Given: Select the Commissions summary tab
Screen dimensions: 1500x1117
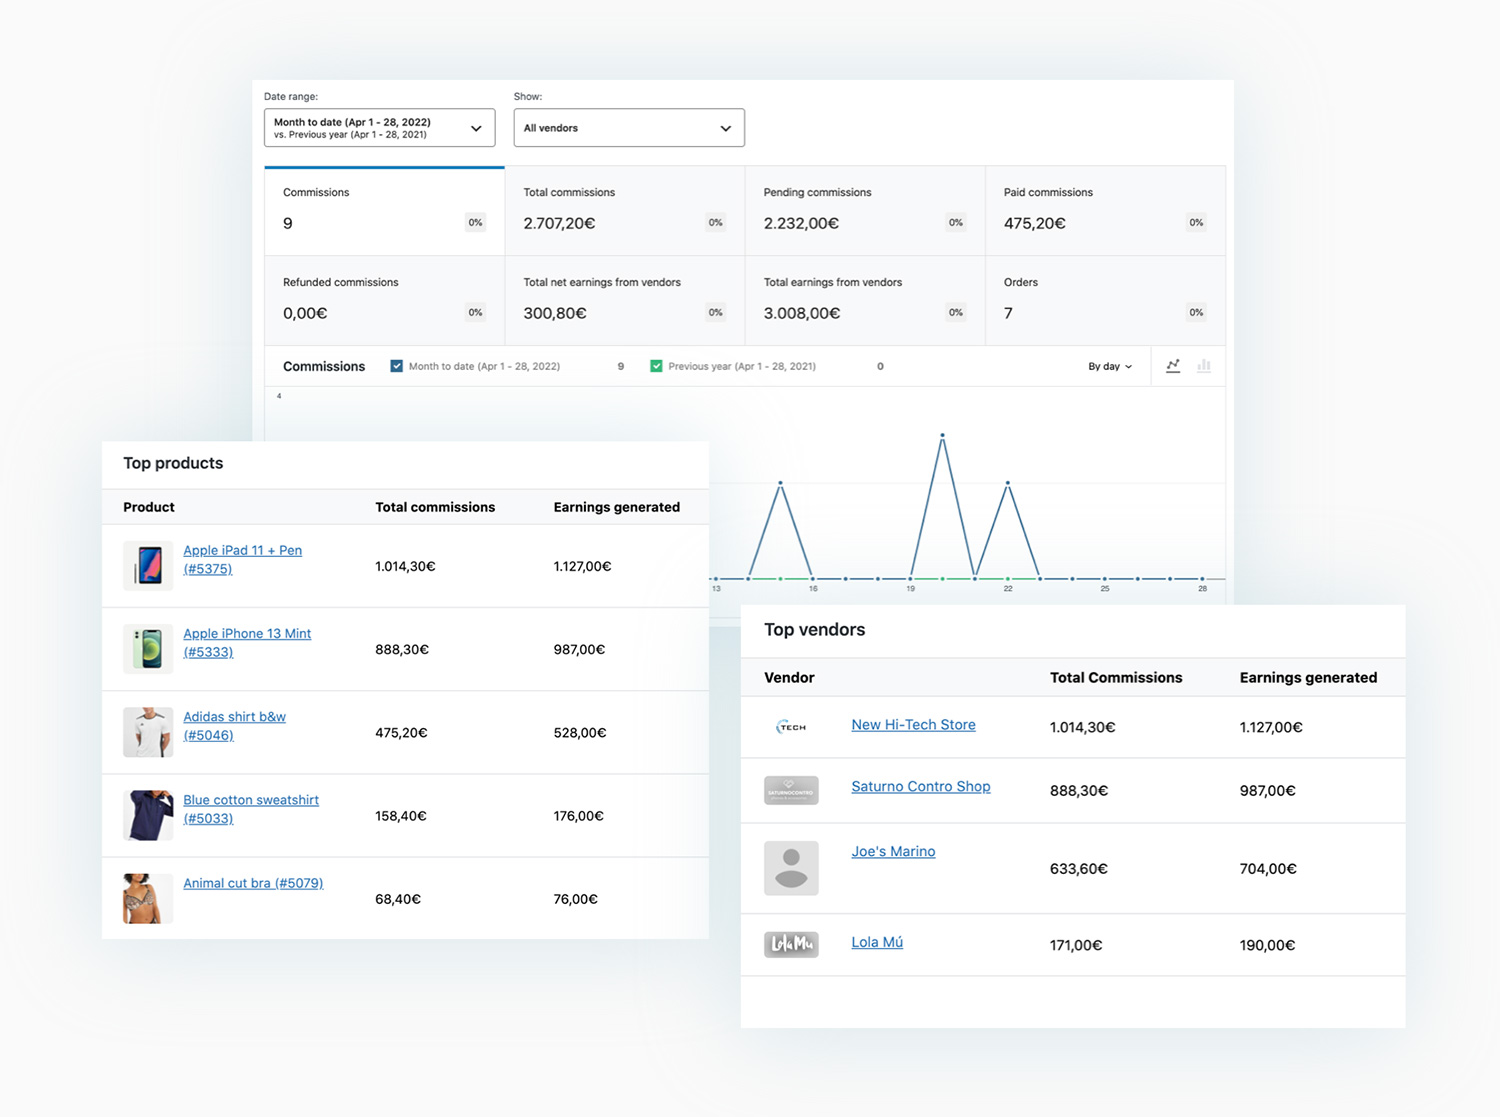Looking at the screenshot, I should click(x=384, y=211).
